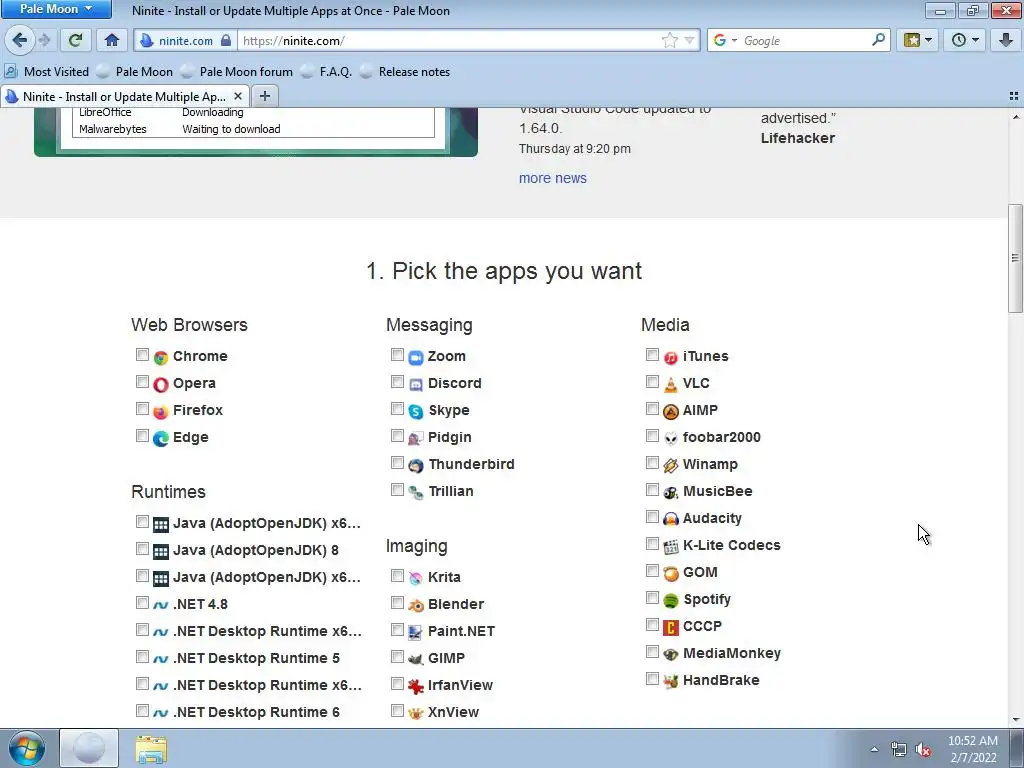Screen dimensions: 1024x768
Task: Click the iTunes app icon
Action: click(671, 357)
